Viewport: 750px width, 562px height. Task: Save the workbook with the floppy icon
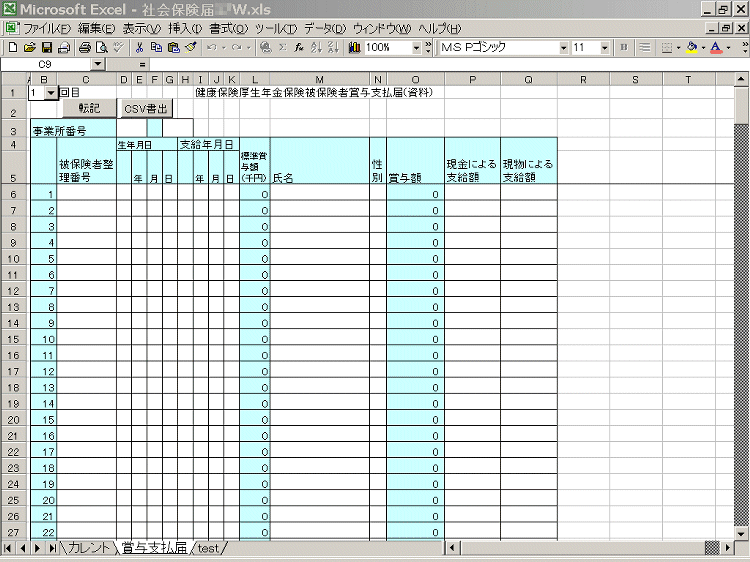tap(46, 47)
